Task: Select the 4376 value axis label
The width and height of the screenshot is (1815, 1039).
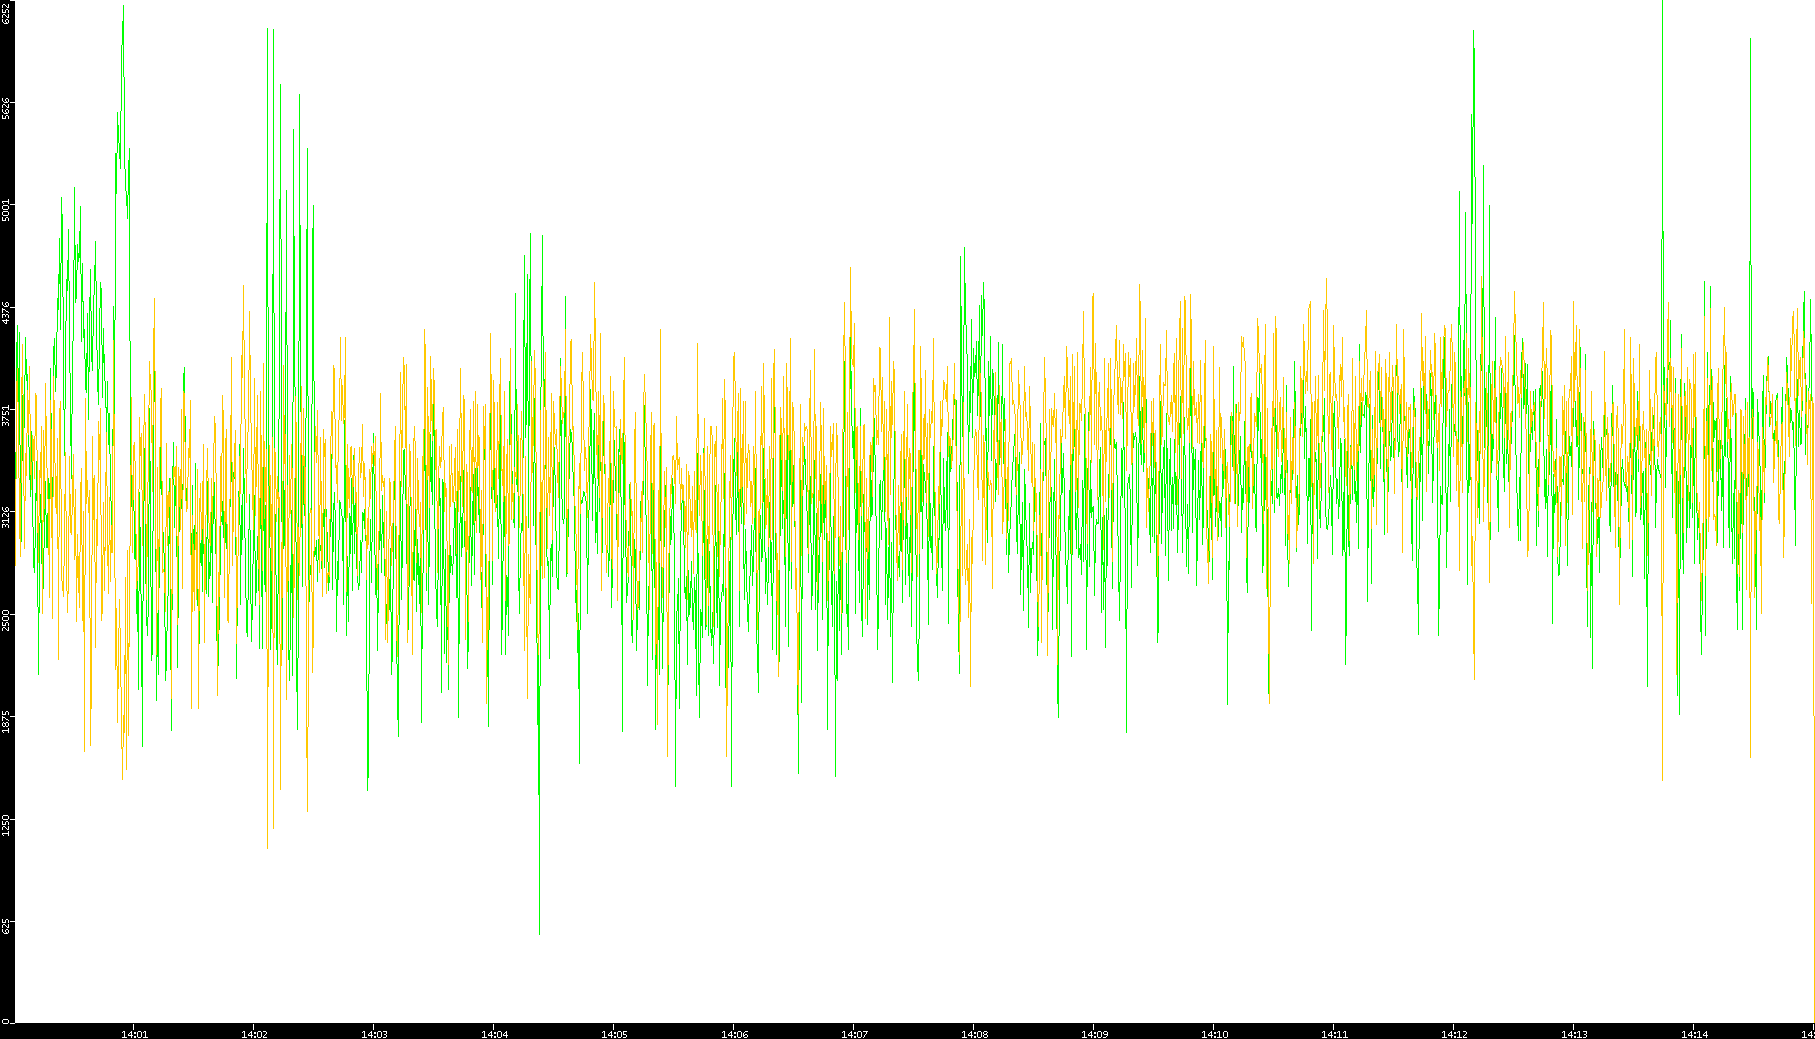Action: point(6,313)
